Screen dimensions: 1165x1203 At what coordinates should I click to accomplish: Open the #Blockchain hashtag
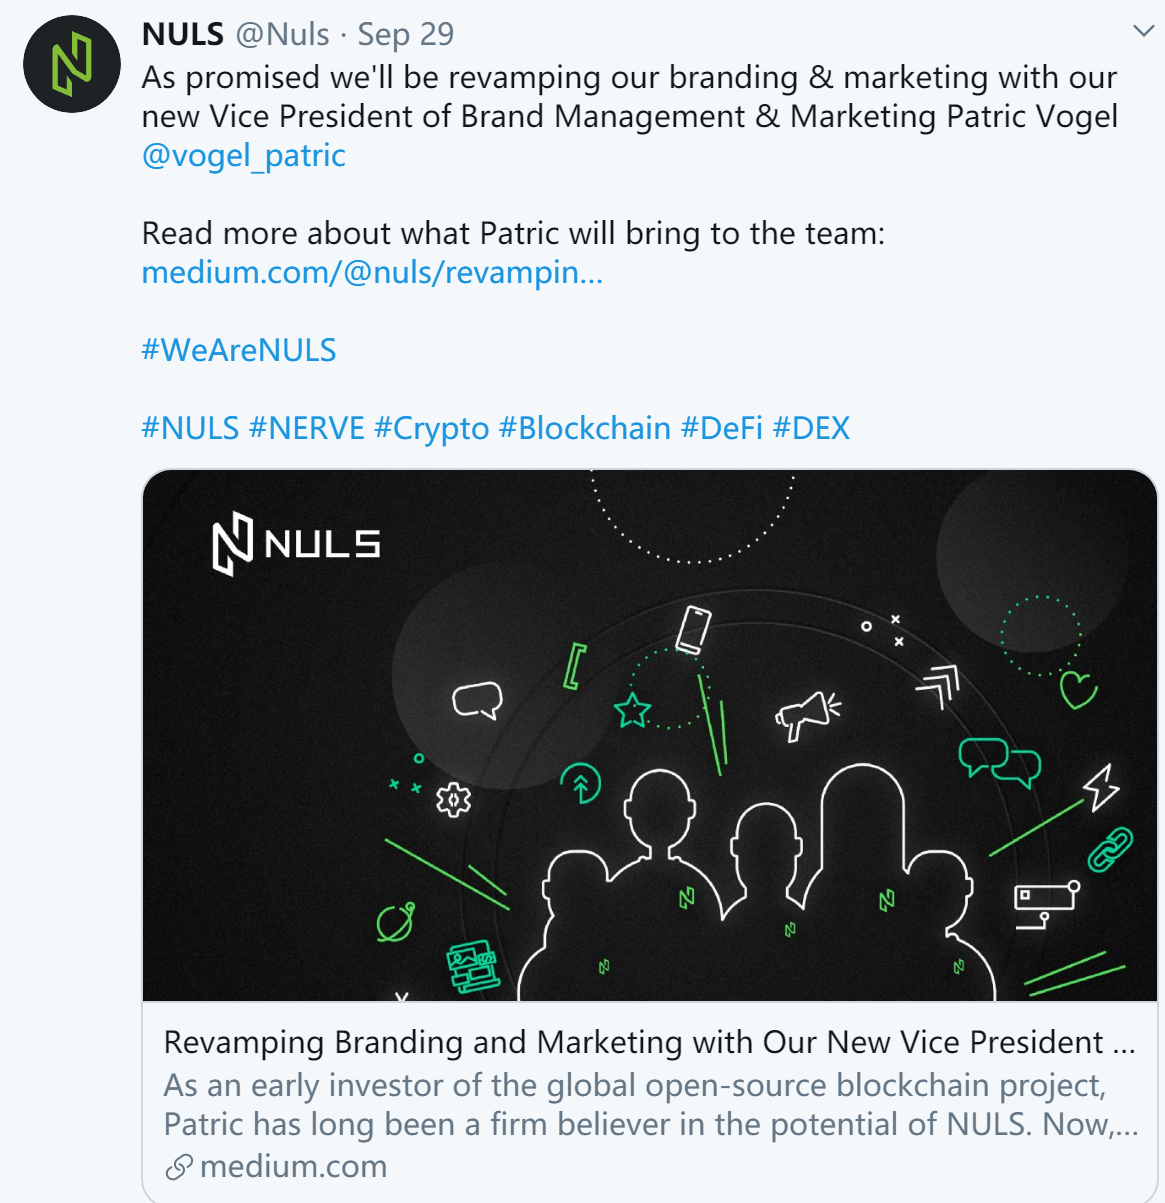585,428
